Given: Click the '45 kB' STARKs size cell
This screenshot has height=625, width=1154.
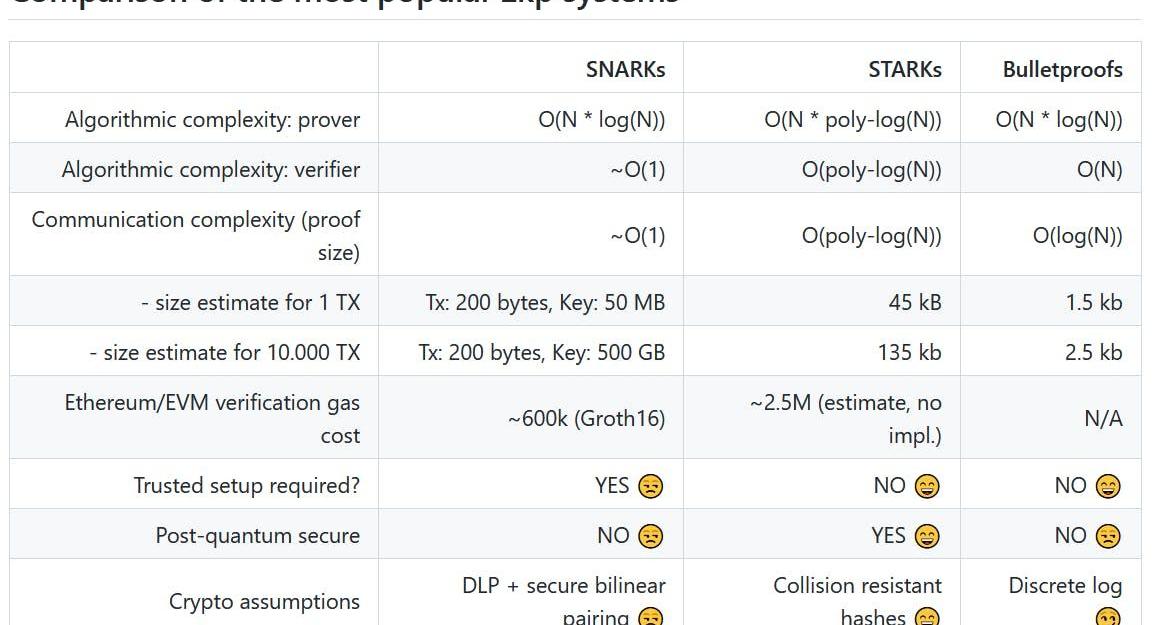Looking at the screenshot, I should pyautogui.click(x=915, y=303).
